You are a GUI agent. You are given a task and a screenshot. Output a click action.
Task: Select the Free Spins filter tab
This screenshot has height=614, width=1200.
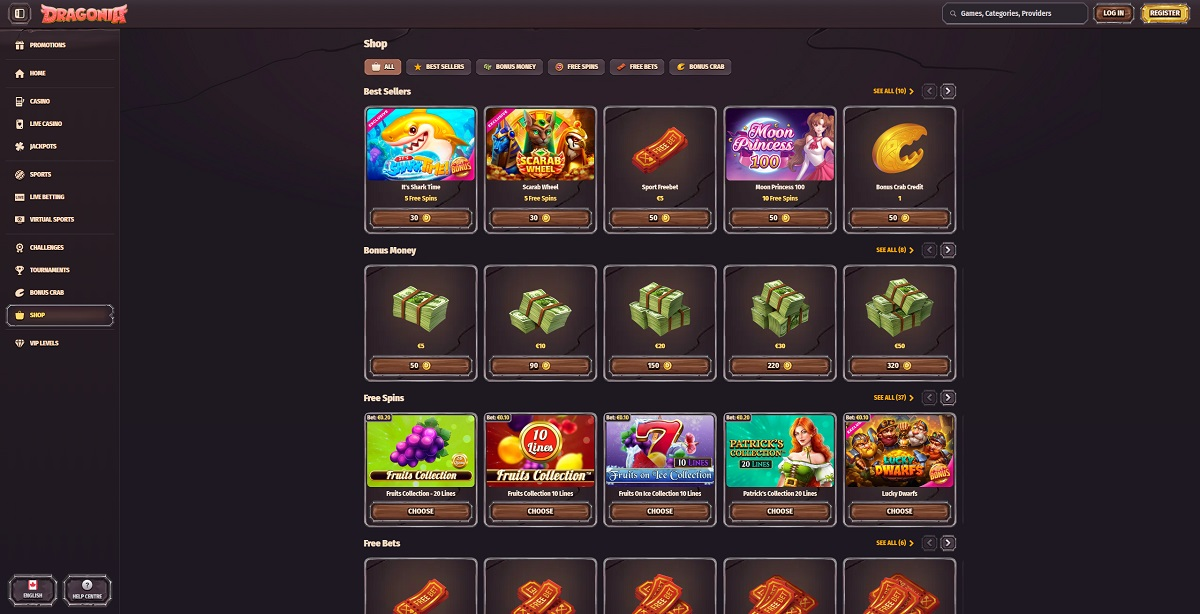577,67
